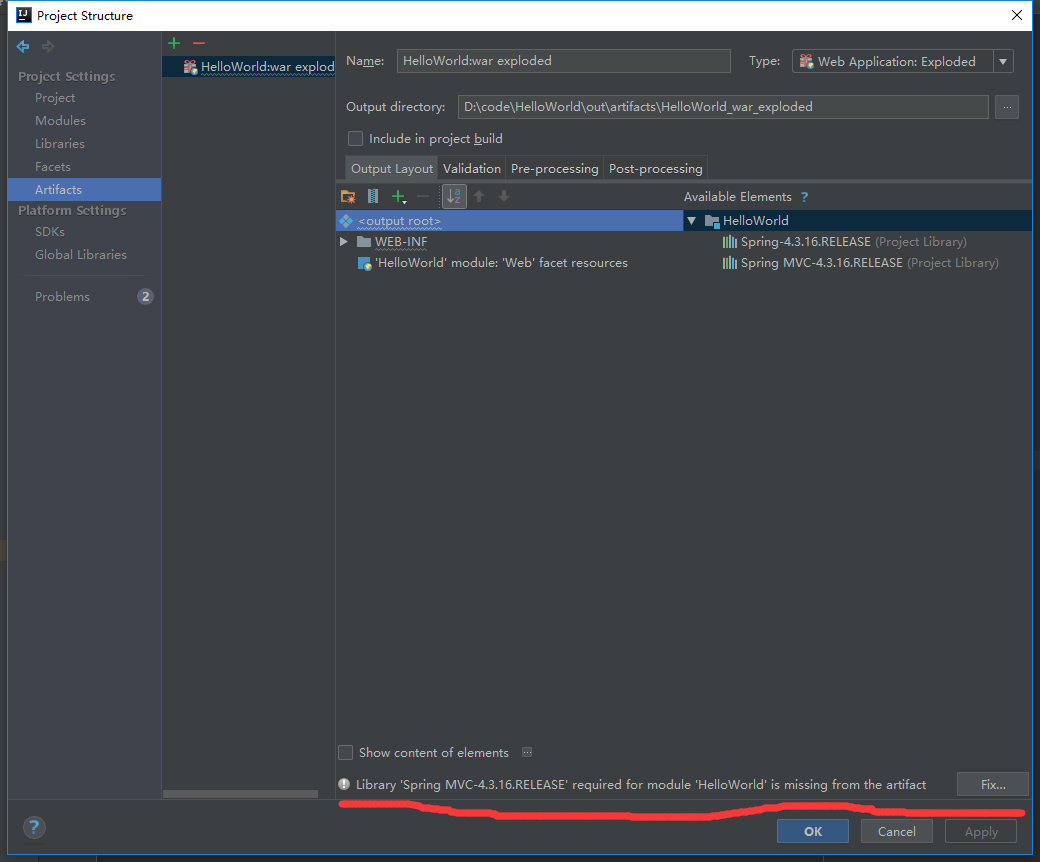Open Add Copy Of plus menu
1040x862 pixels.
[399, 196]
